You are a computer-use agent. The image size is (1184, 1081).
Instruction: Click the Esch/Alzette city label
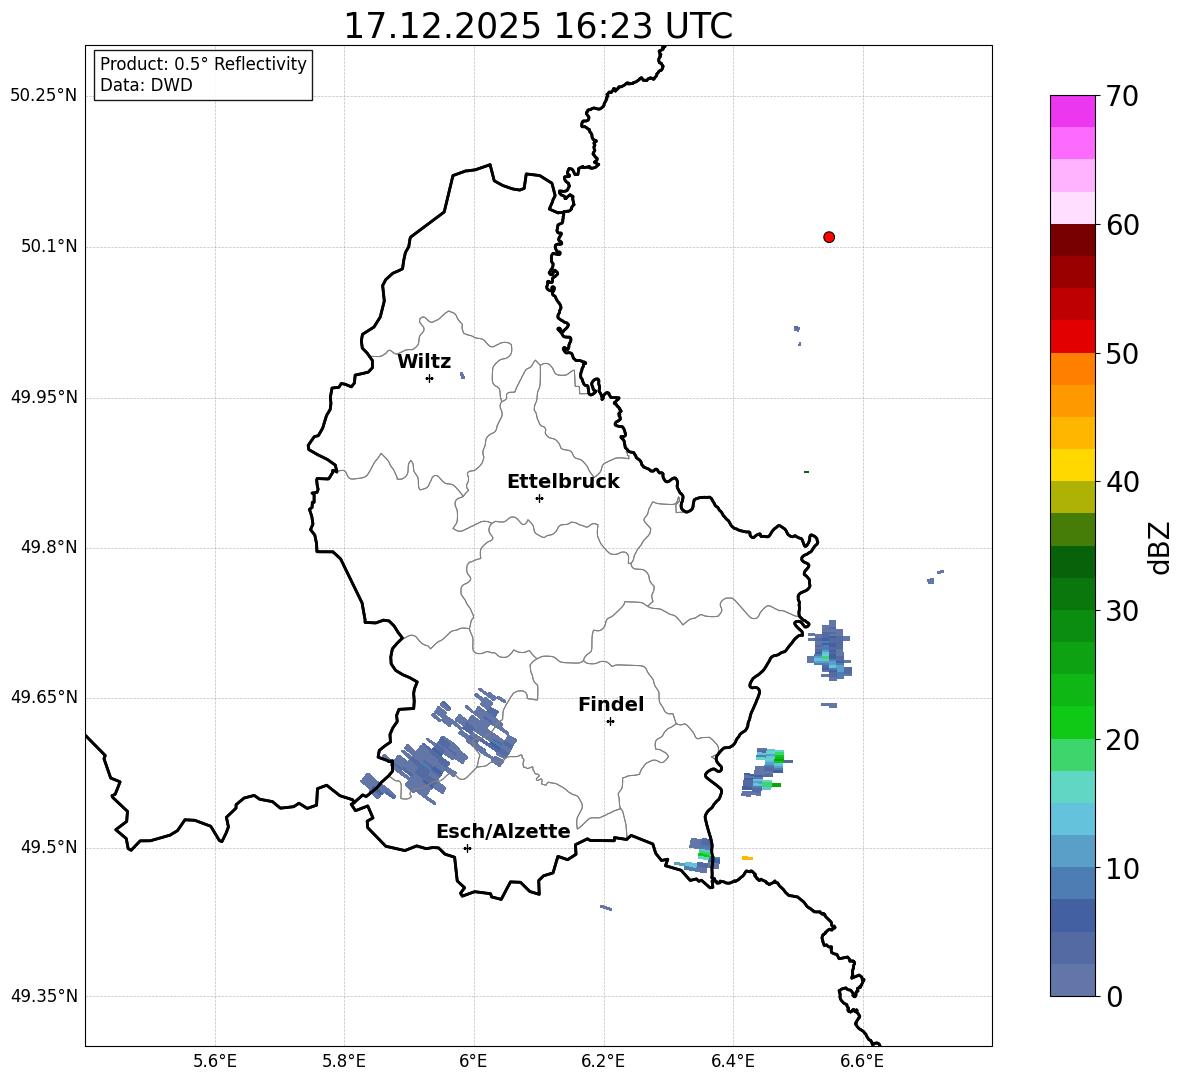pyautogui.click(x=503, y=831)
